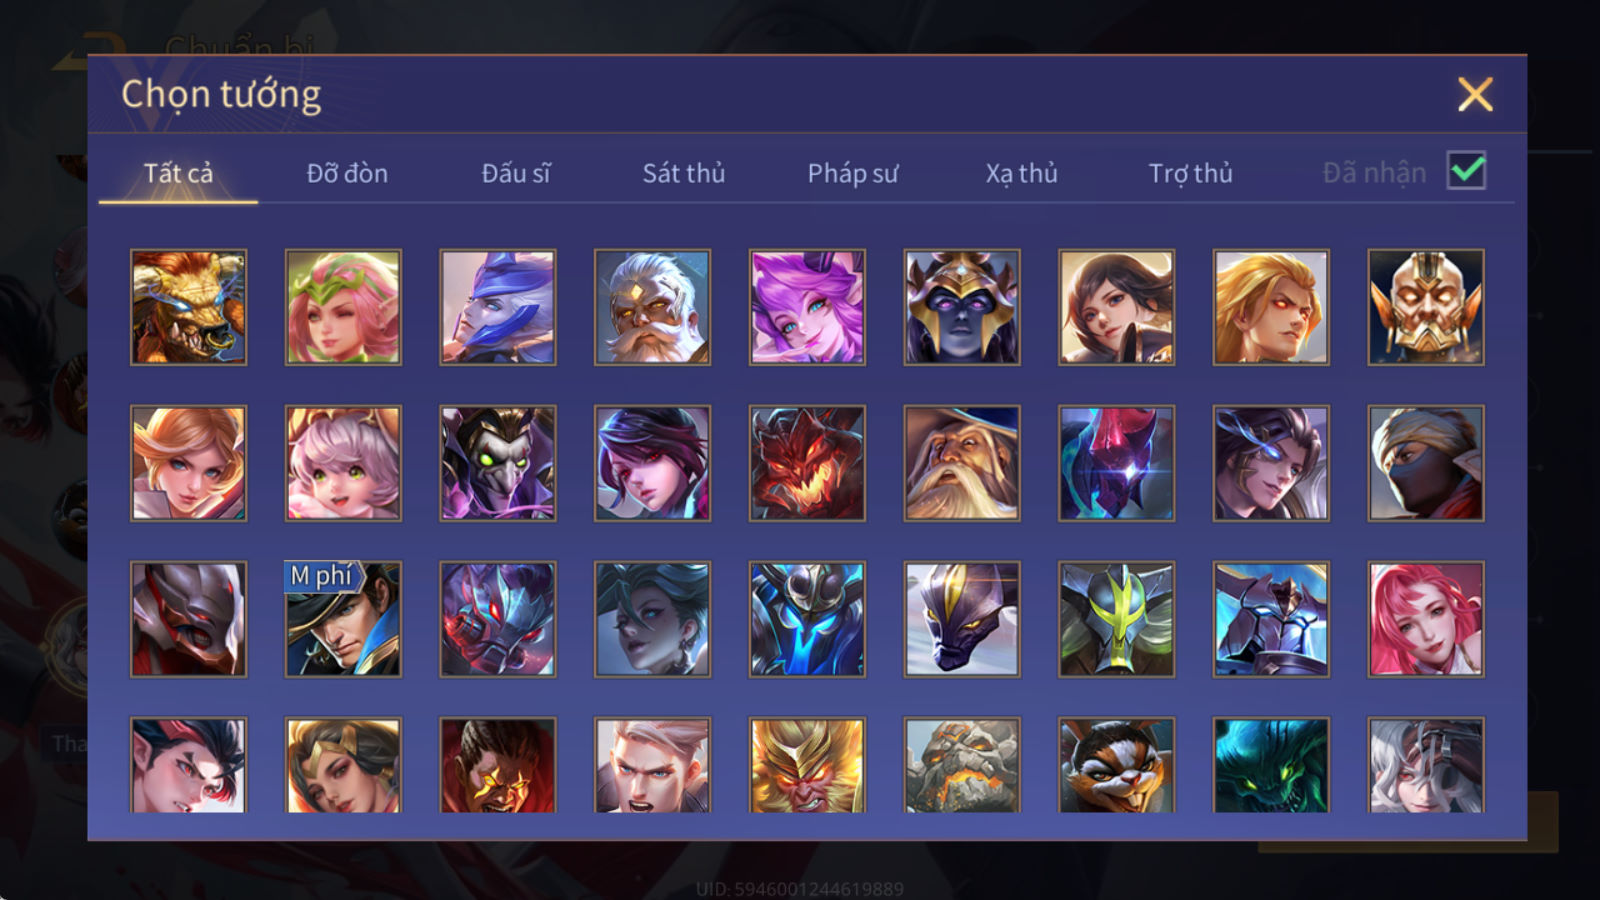Select the rock golem with lava portrait

(962, 765)
